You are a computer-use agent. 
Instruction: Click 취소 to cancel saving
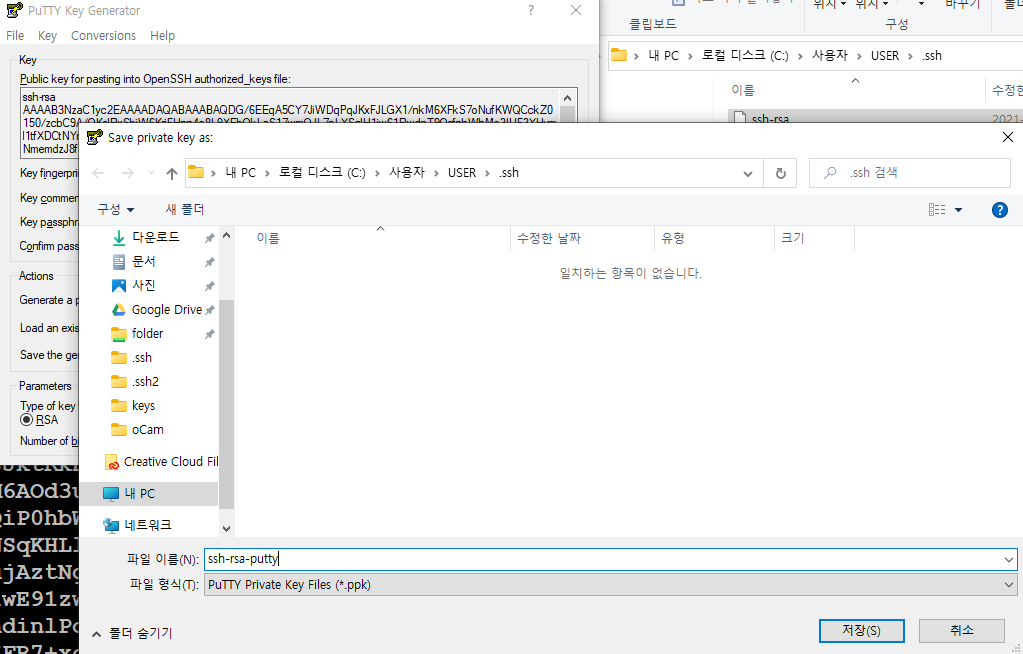click(962, 631)
